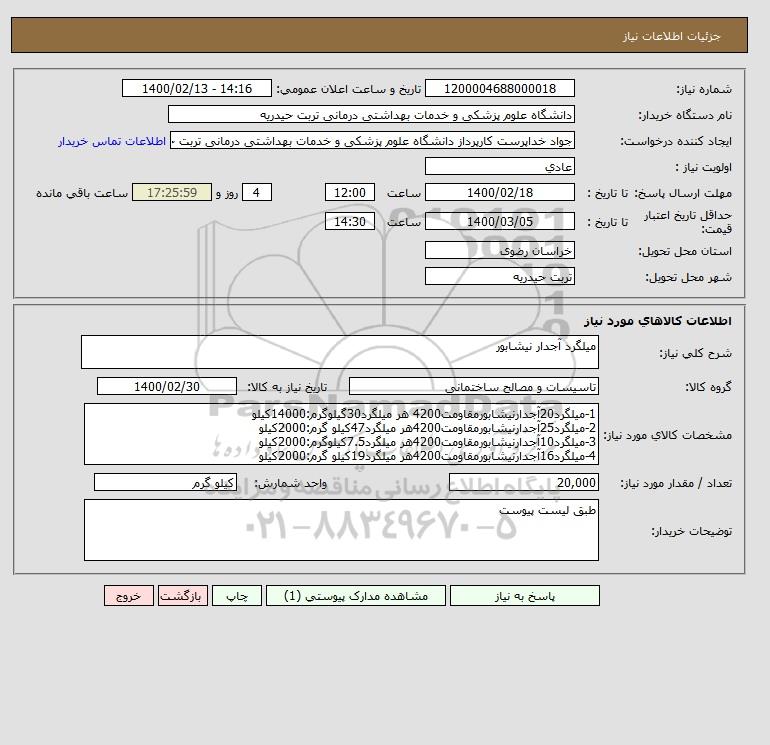Click the تاریخ و ساعت اعلان عمومی label
The height and width of the screenshot is (745, 770).
(349, 89)
